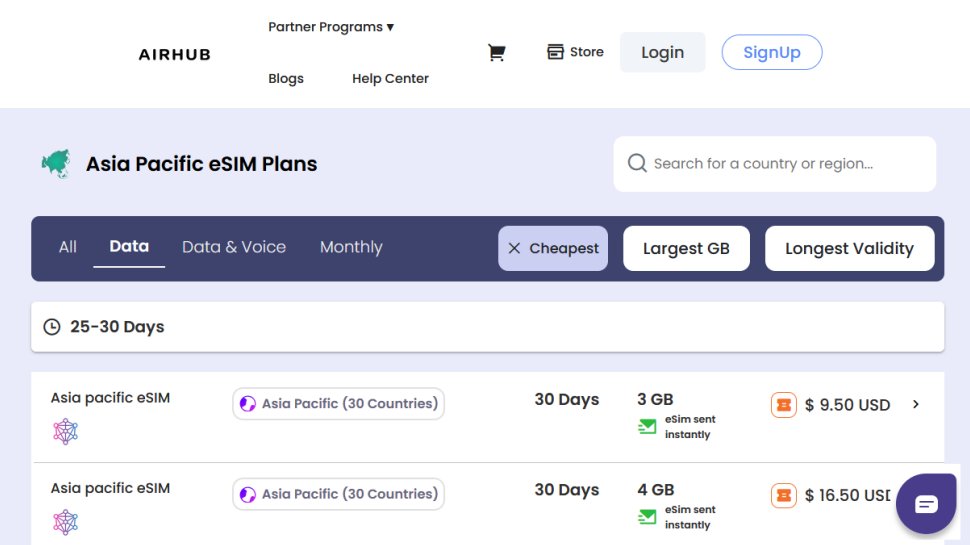The height and width of the screenshot is (545, 970).
Task: Click the Asia Pacific map icon
Action: (56, 164)
